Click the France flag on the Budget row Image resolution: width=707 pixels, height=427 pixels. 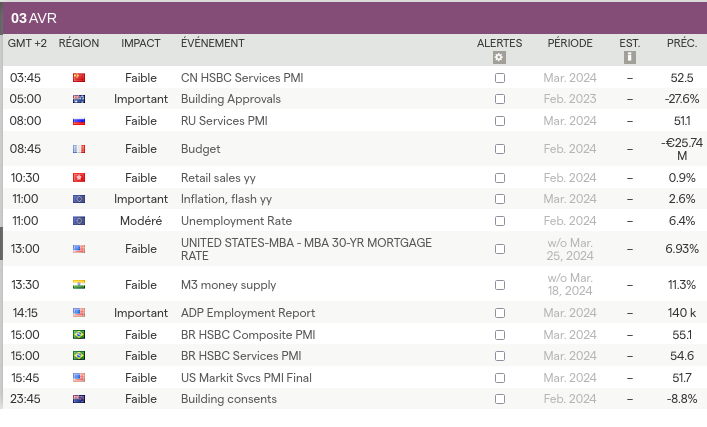(x=79, y=149)
